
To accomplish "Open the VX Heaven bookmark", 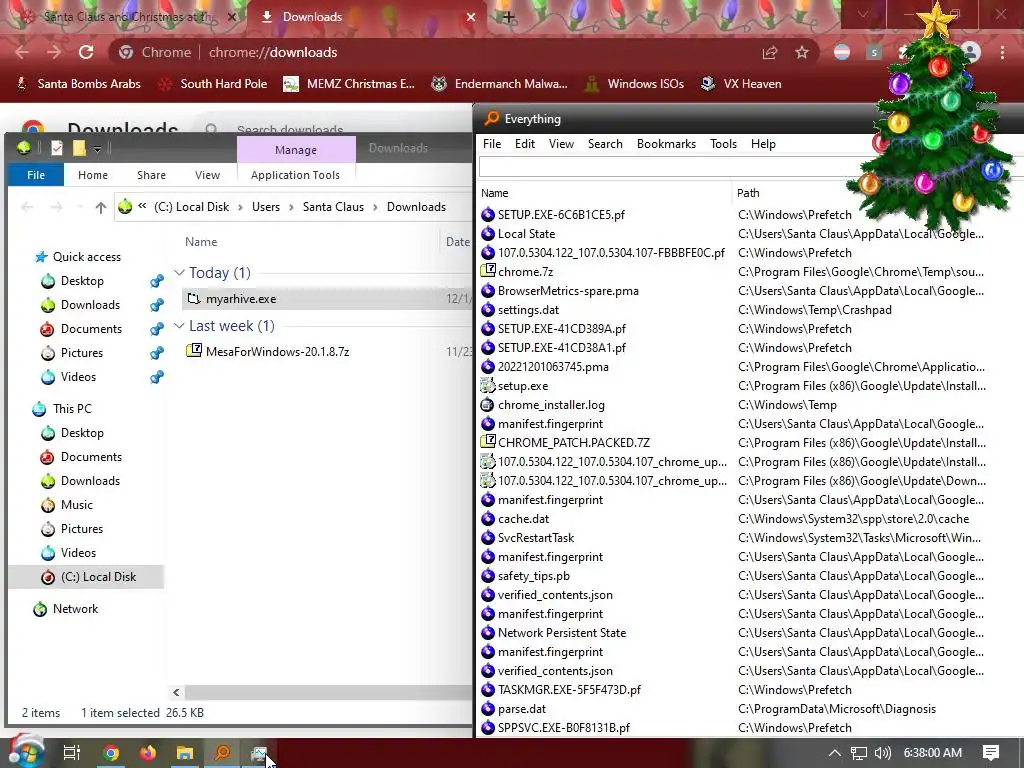I will [741, 84].
